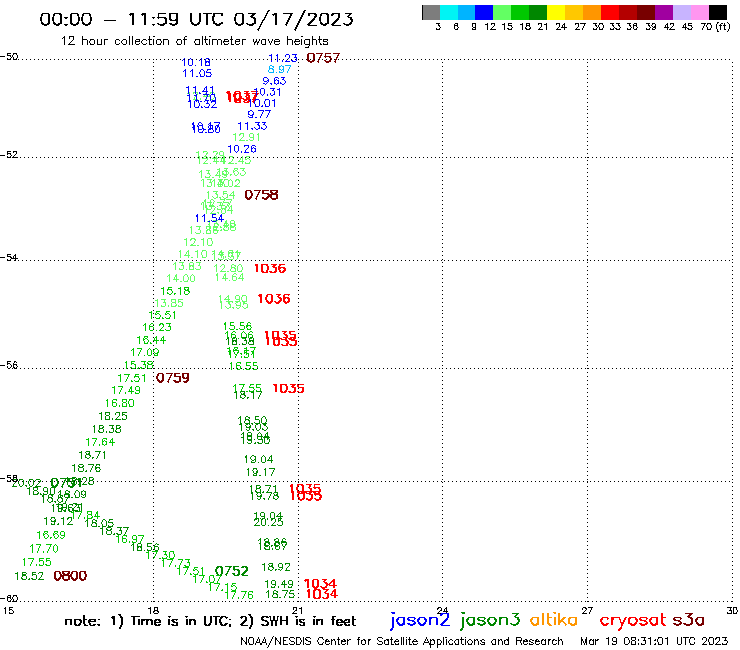This screenshot has height=650, width=740.
Task: Click the wave height value 19.49
Action: 279,584
